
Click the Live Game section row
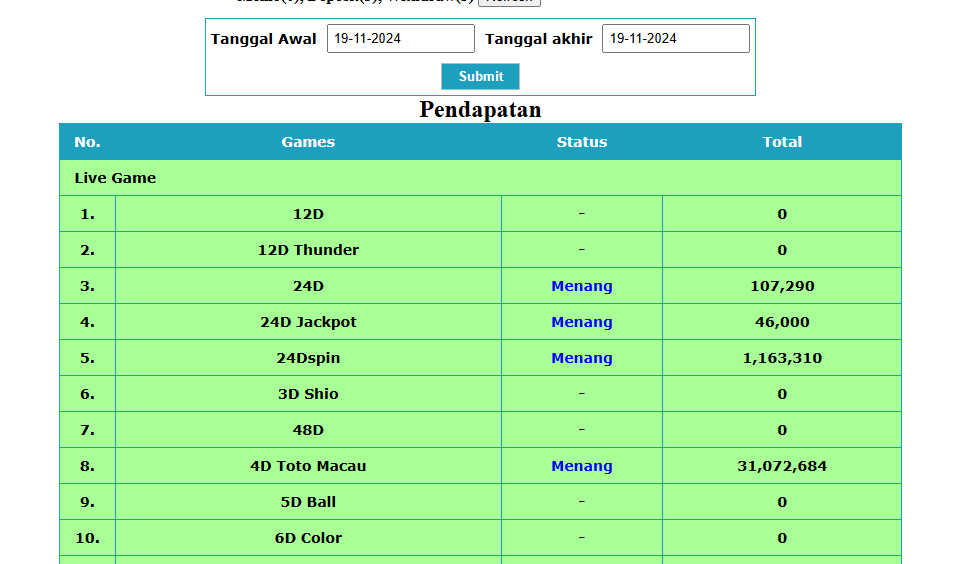480,178
